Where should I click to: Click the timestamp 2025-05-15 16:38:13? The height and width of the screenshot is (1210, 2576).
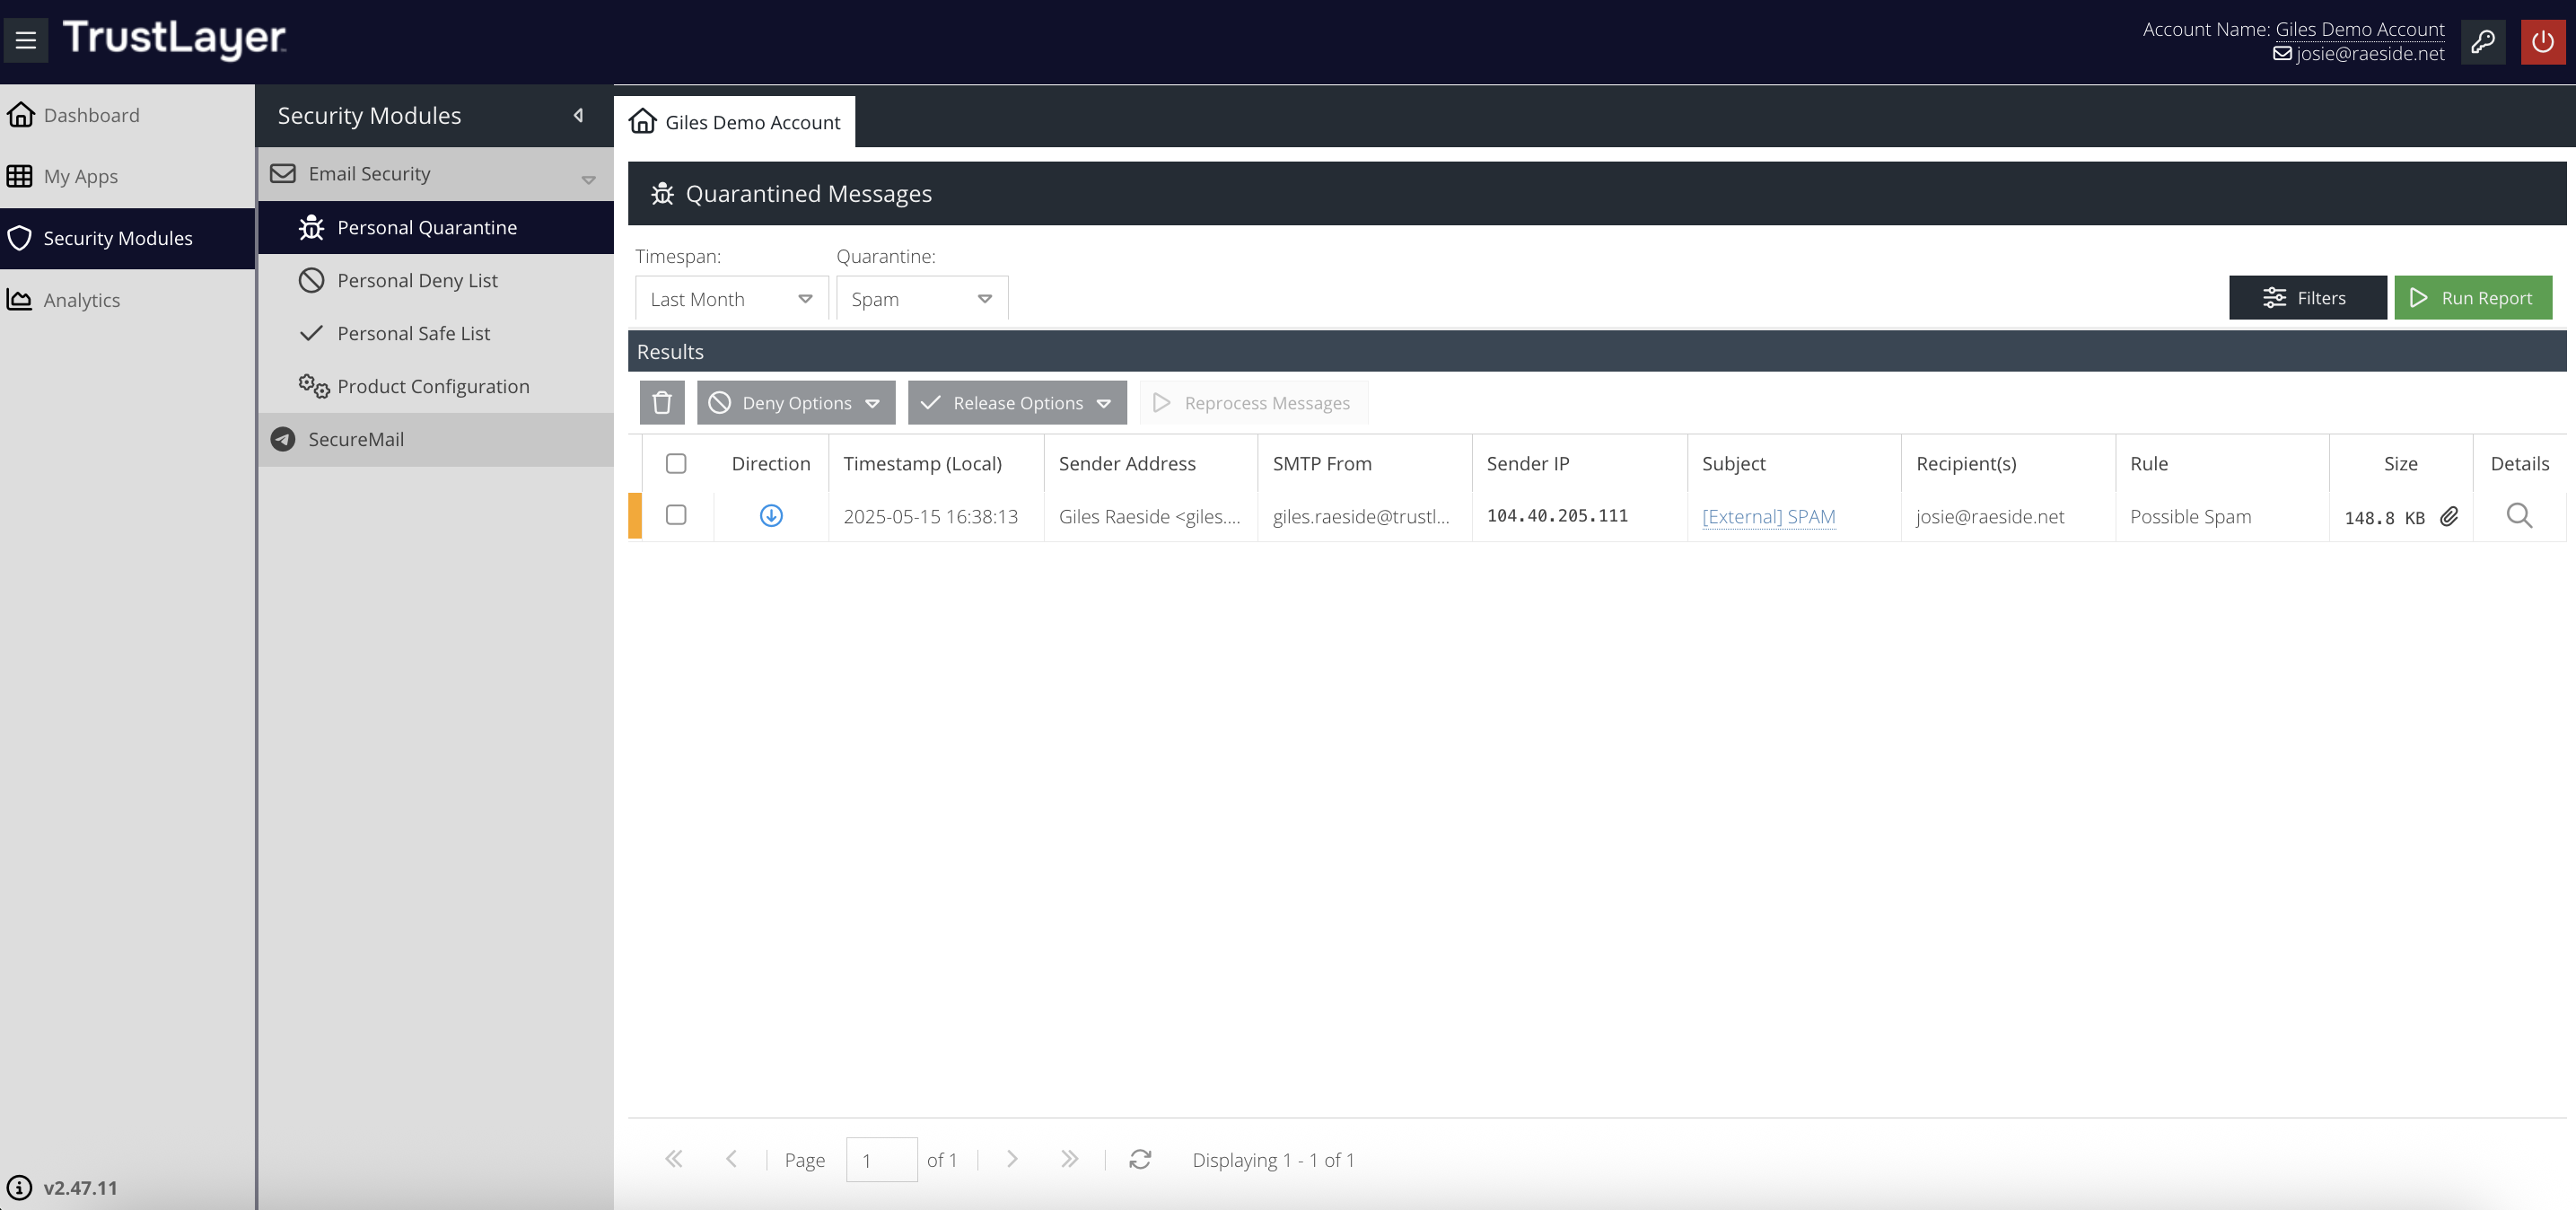[930, 516]
